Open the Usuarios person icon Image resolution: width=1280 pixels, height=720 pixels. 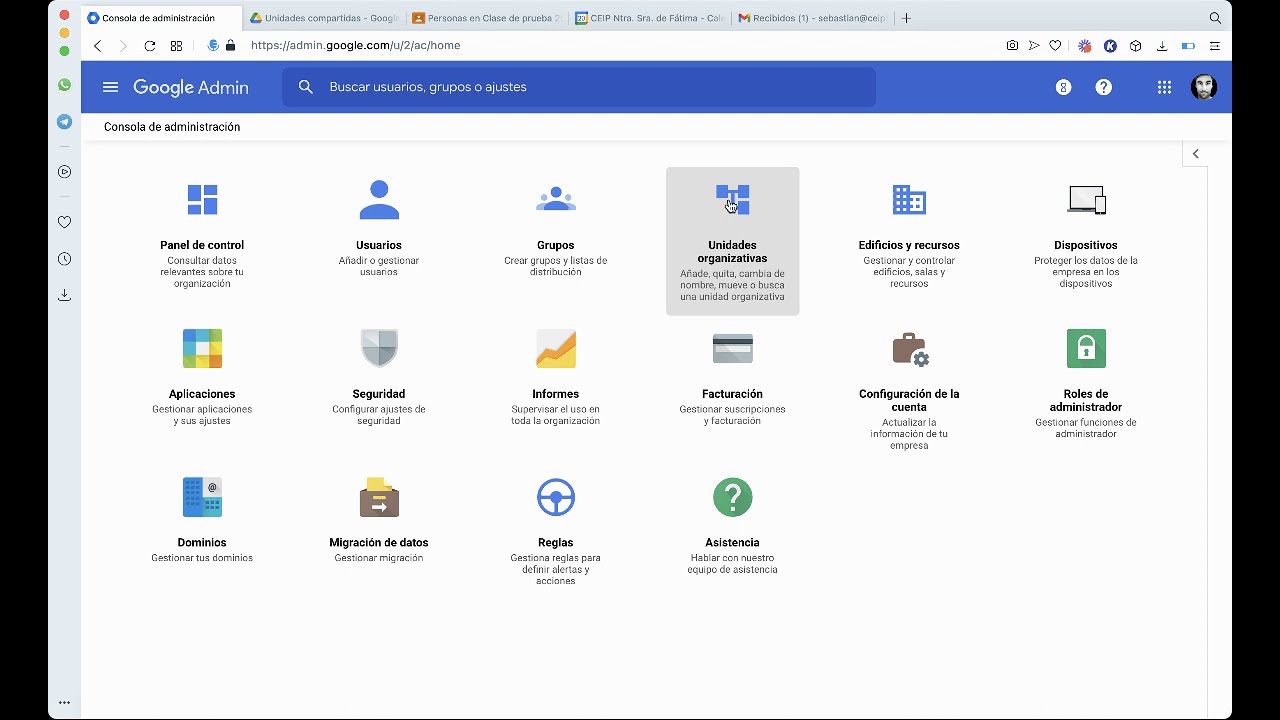(x=379, y=199)
